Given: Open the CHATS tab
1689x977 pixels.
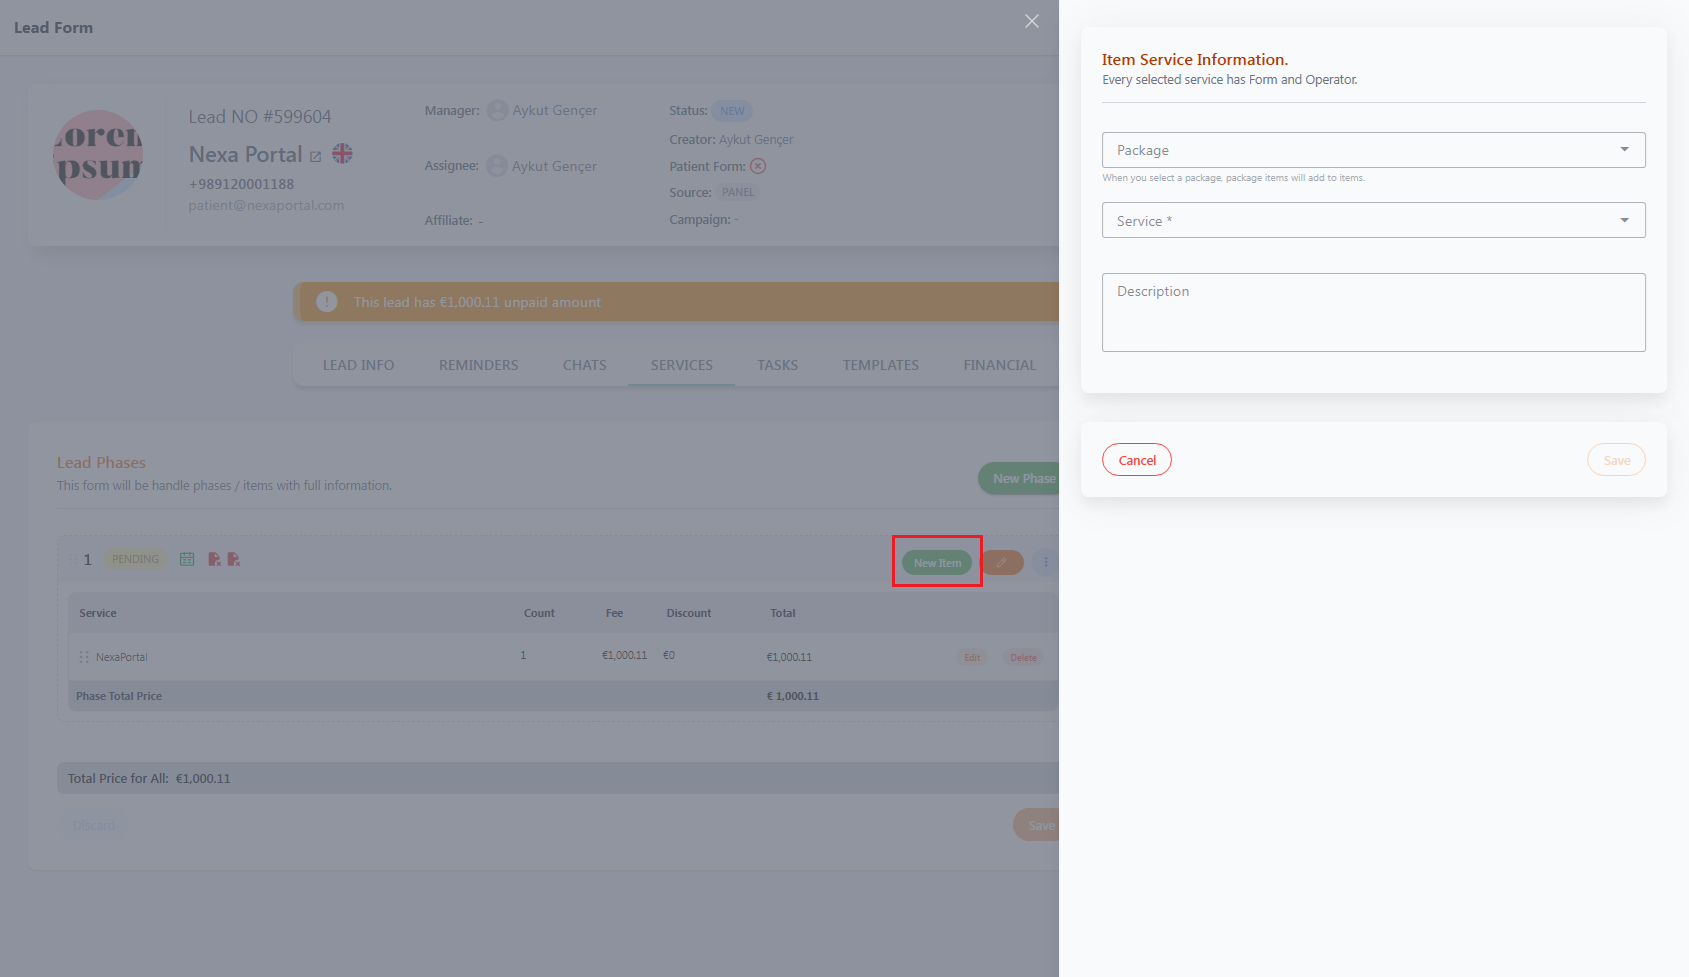Looking at the screenshot, I should pos(584,365).
